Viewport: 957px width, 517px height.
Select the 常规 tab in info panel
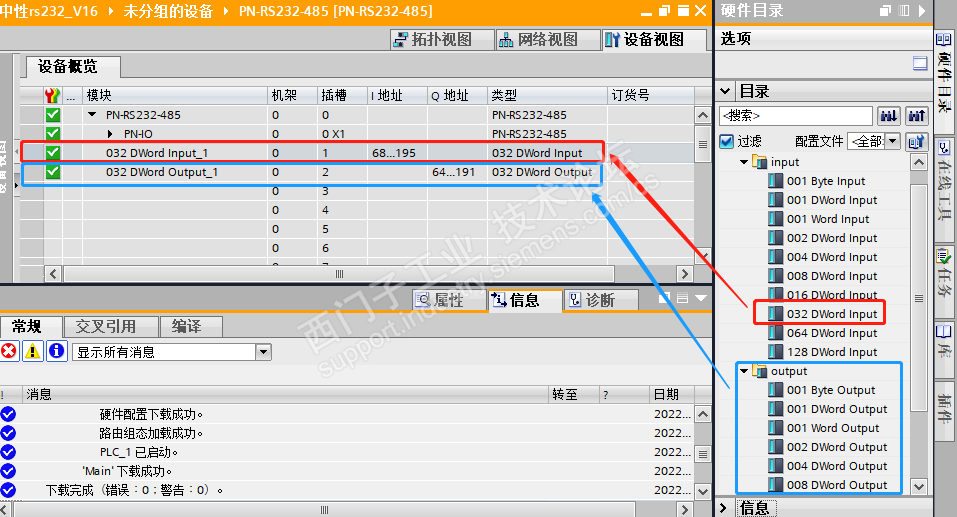coord(31,327)
